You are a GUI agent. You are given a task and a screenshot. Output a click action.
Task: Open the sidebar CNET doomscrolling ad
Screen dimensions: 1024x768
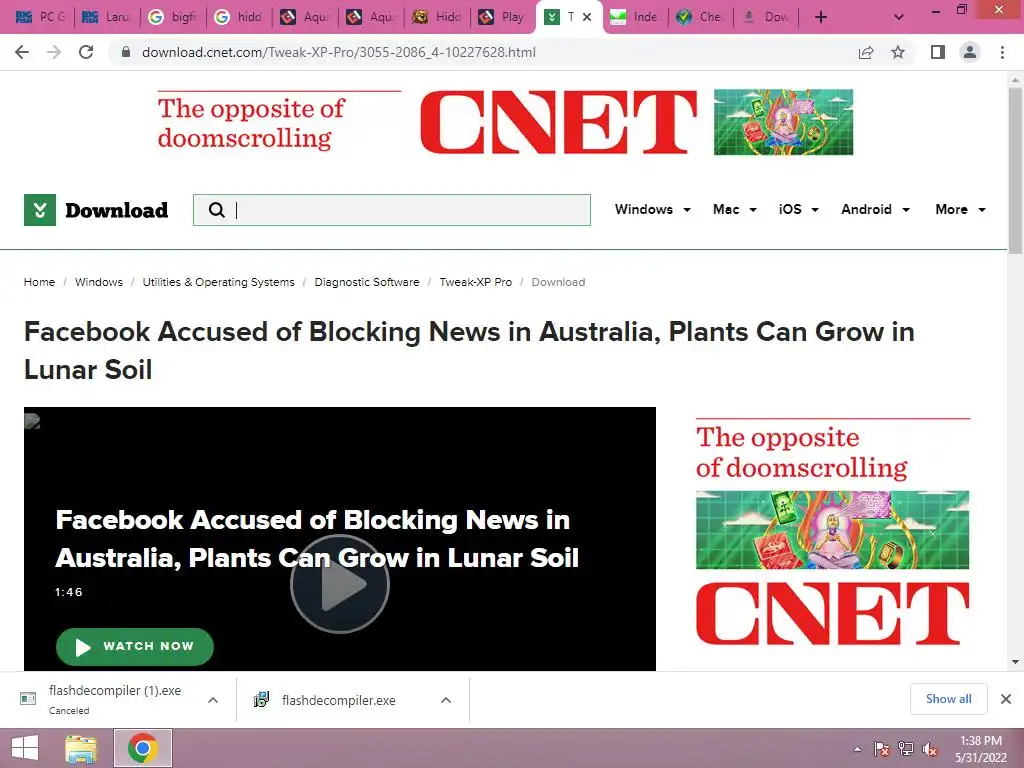[833, 534]
